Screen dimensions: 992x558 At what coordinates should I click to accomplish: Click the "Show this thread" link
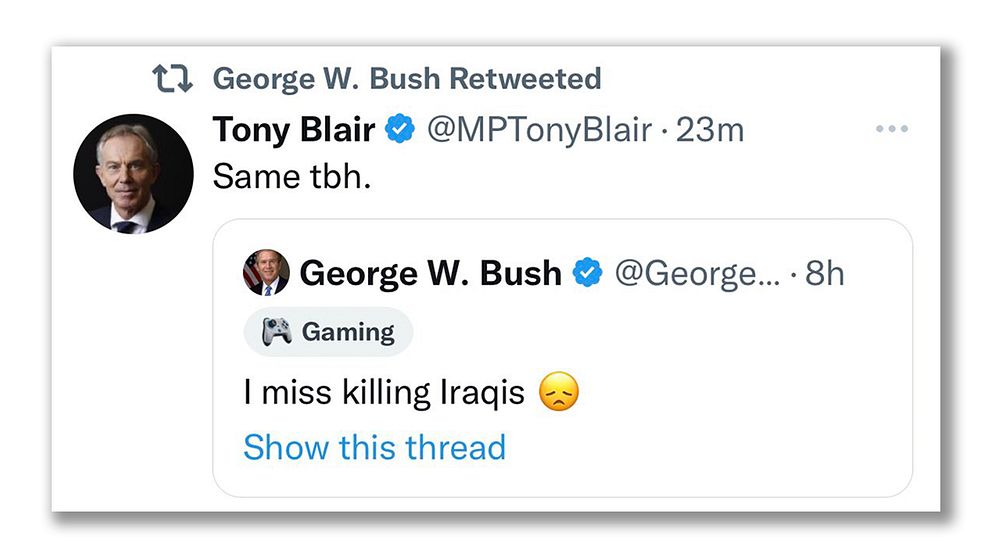tap(374, 446)
